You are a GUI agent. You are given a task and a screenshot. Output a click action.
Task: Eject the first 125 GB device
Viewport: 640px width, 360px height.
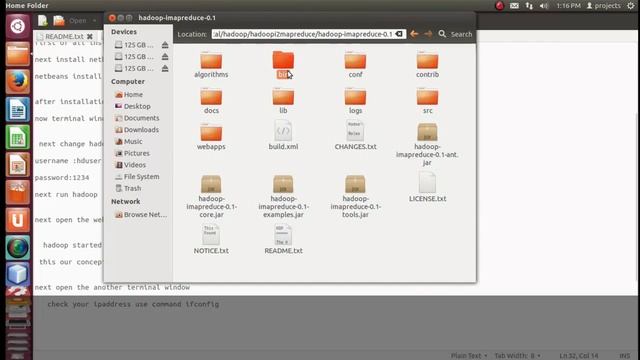point(165,45)
